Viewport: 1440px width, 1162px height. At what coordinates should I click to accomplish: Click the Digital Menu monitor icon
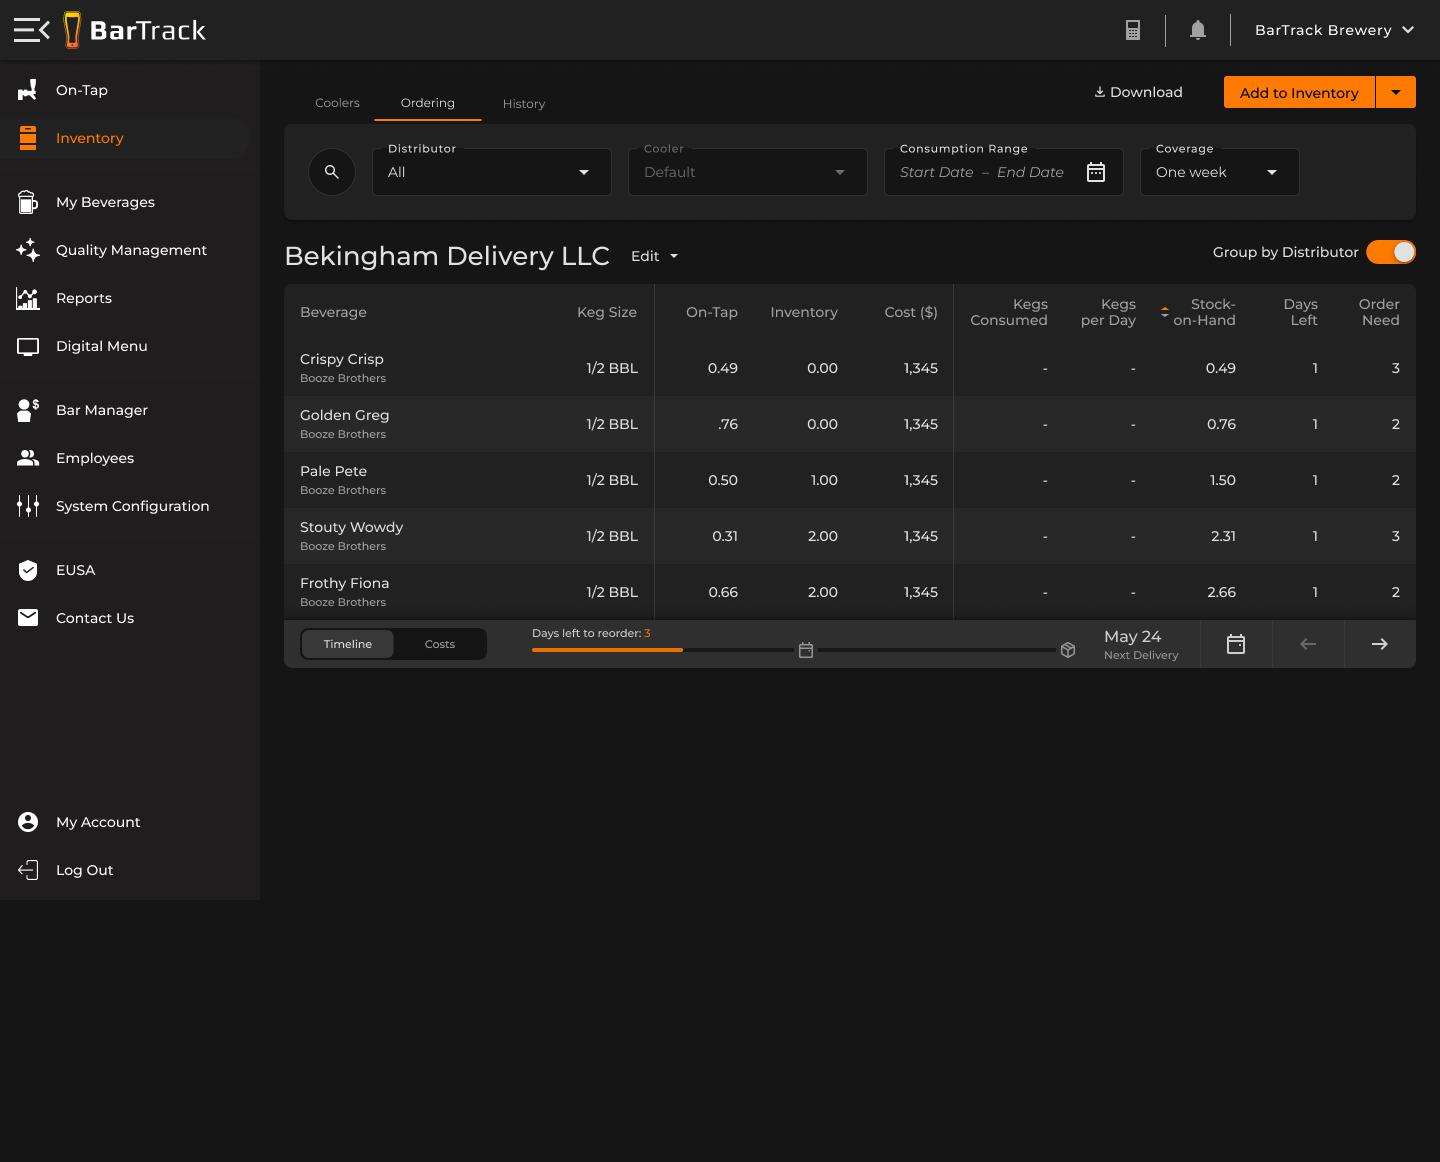[x=28, y=346]
